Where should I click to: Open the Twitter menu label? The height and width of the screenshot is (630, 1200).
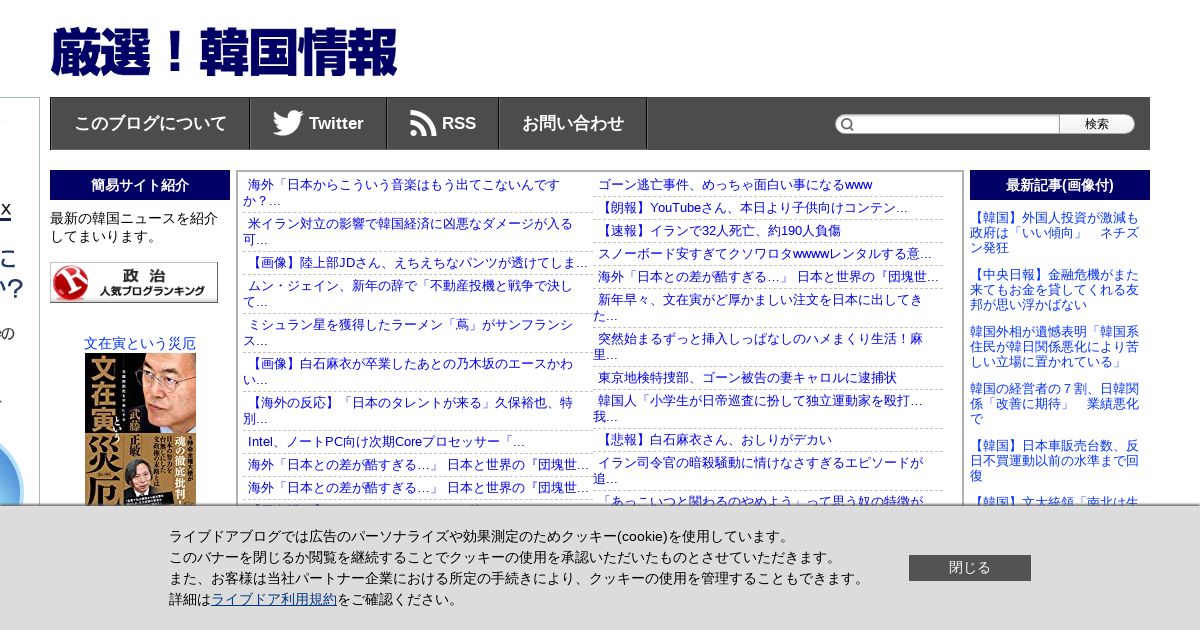point(336,123)
